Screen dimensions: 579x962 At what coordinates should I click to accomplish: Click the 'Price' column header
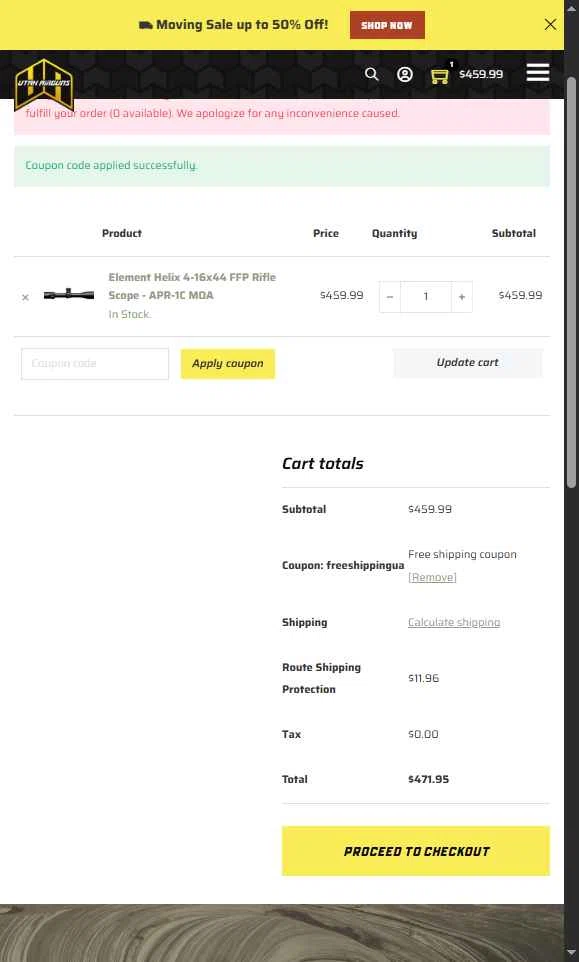tap(326, 233)
